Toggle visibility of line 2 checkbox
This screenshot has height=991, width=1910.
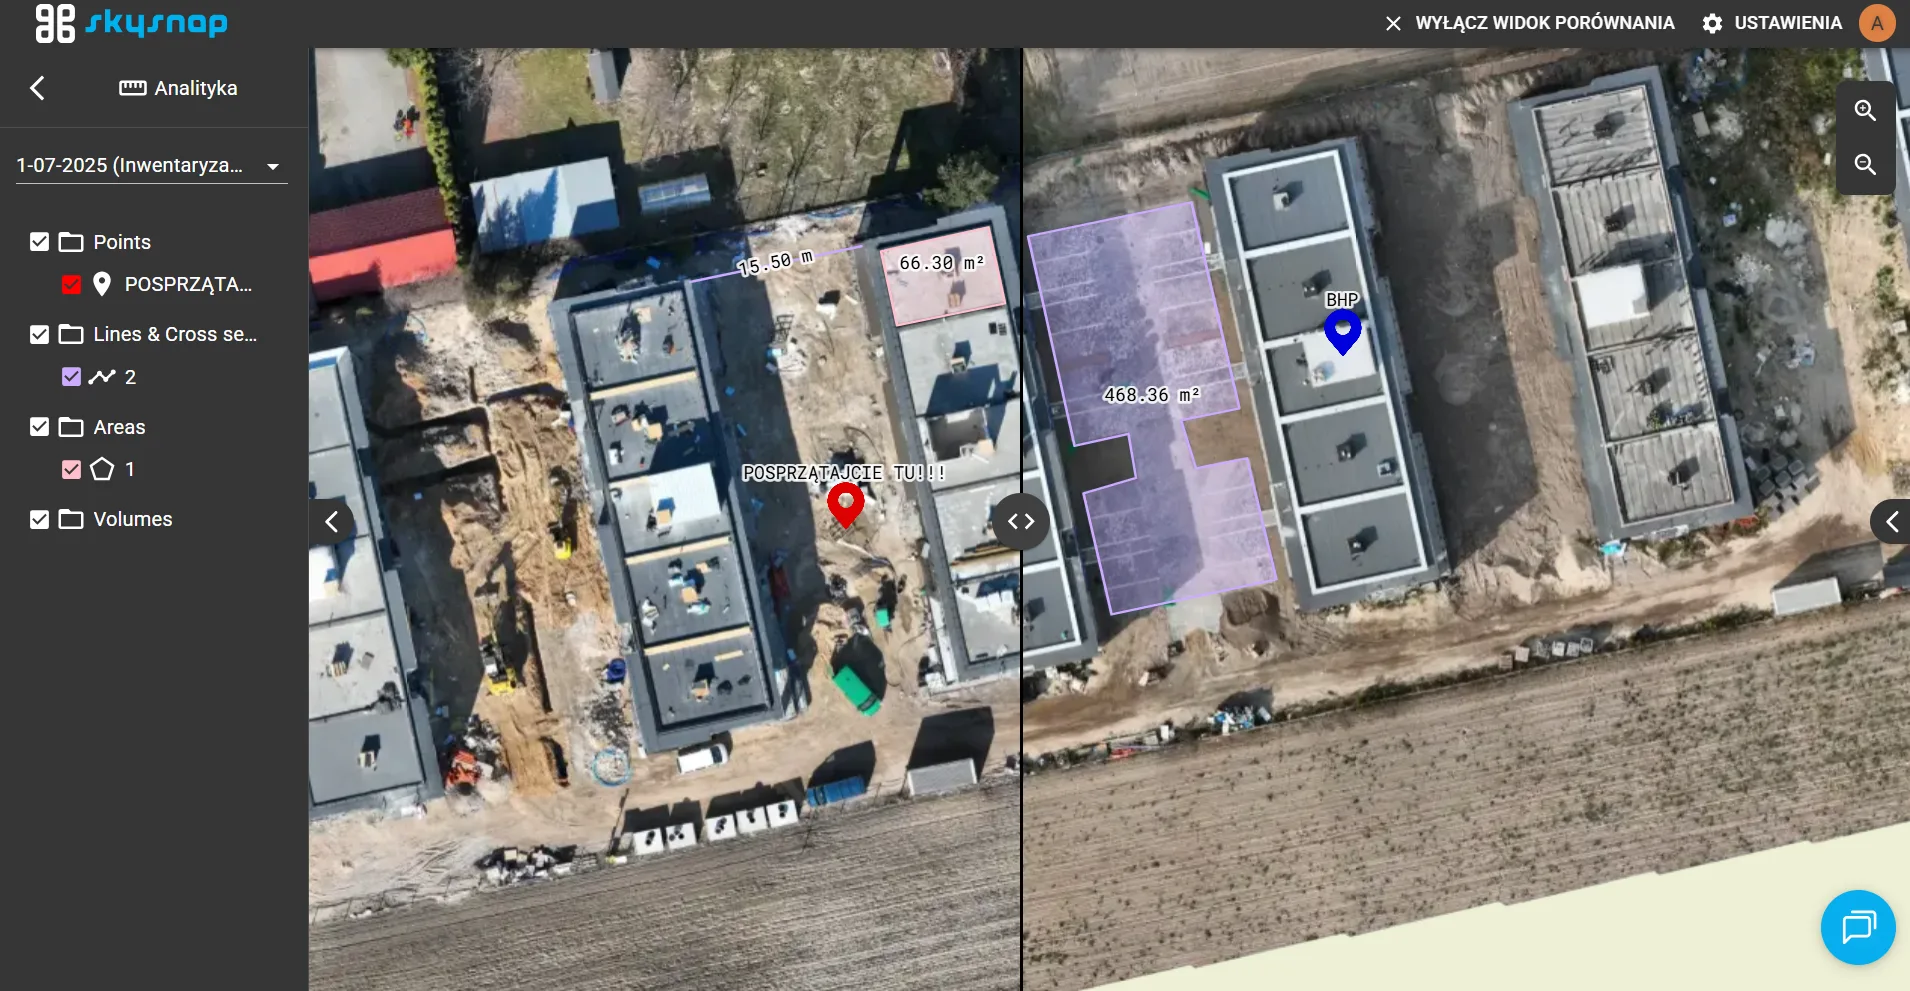[71, 377]
